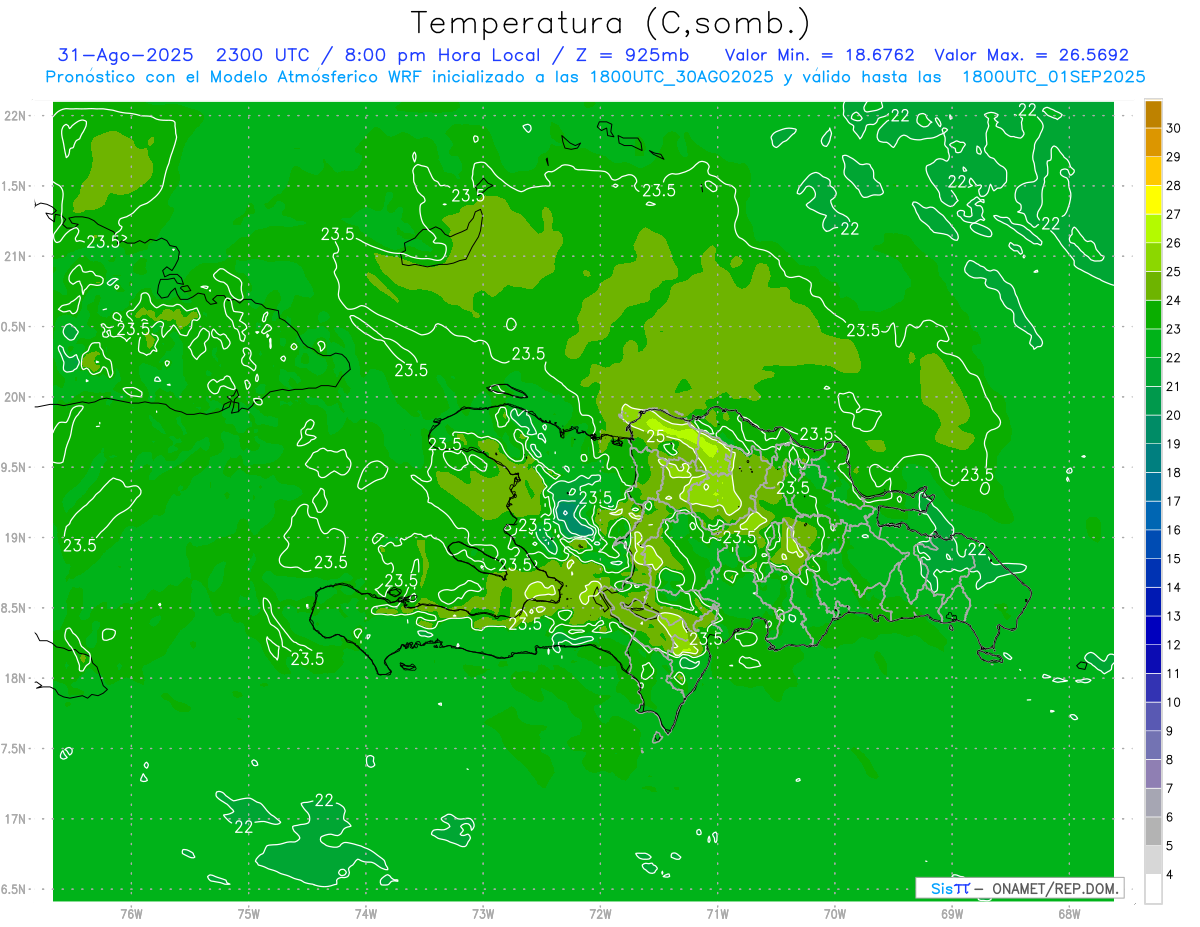This screenshot has width=1200, height=927.
Task: Click the '19N' latitude axis label
Action: 15,538
